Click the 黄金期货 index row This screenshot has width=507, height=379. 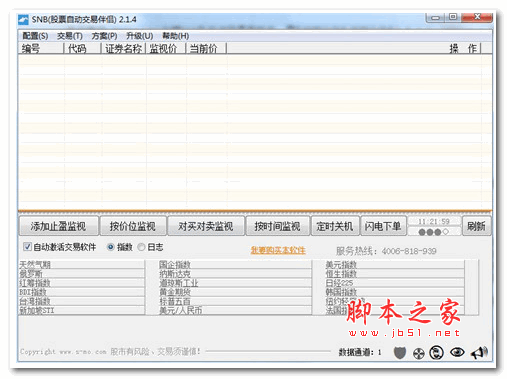(235, 292)
